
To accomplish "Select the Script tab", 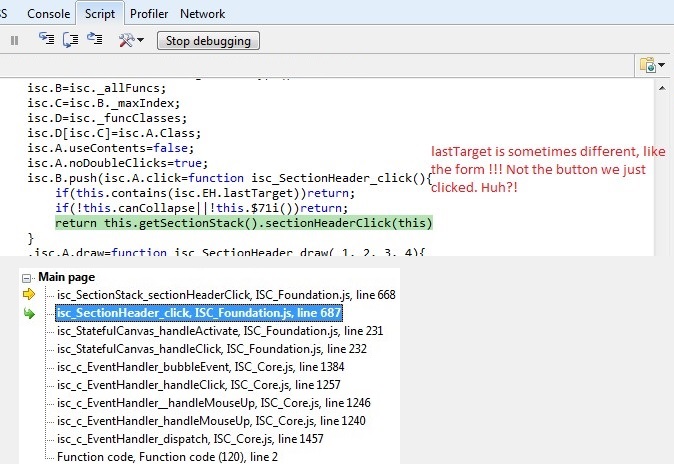I will [100, 14].
